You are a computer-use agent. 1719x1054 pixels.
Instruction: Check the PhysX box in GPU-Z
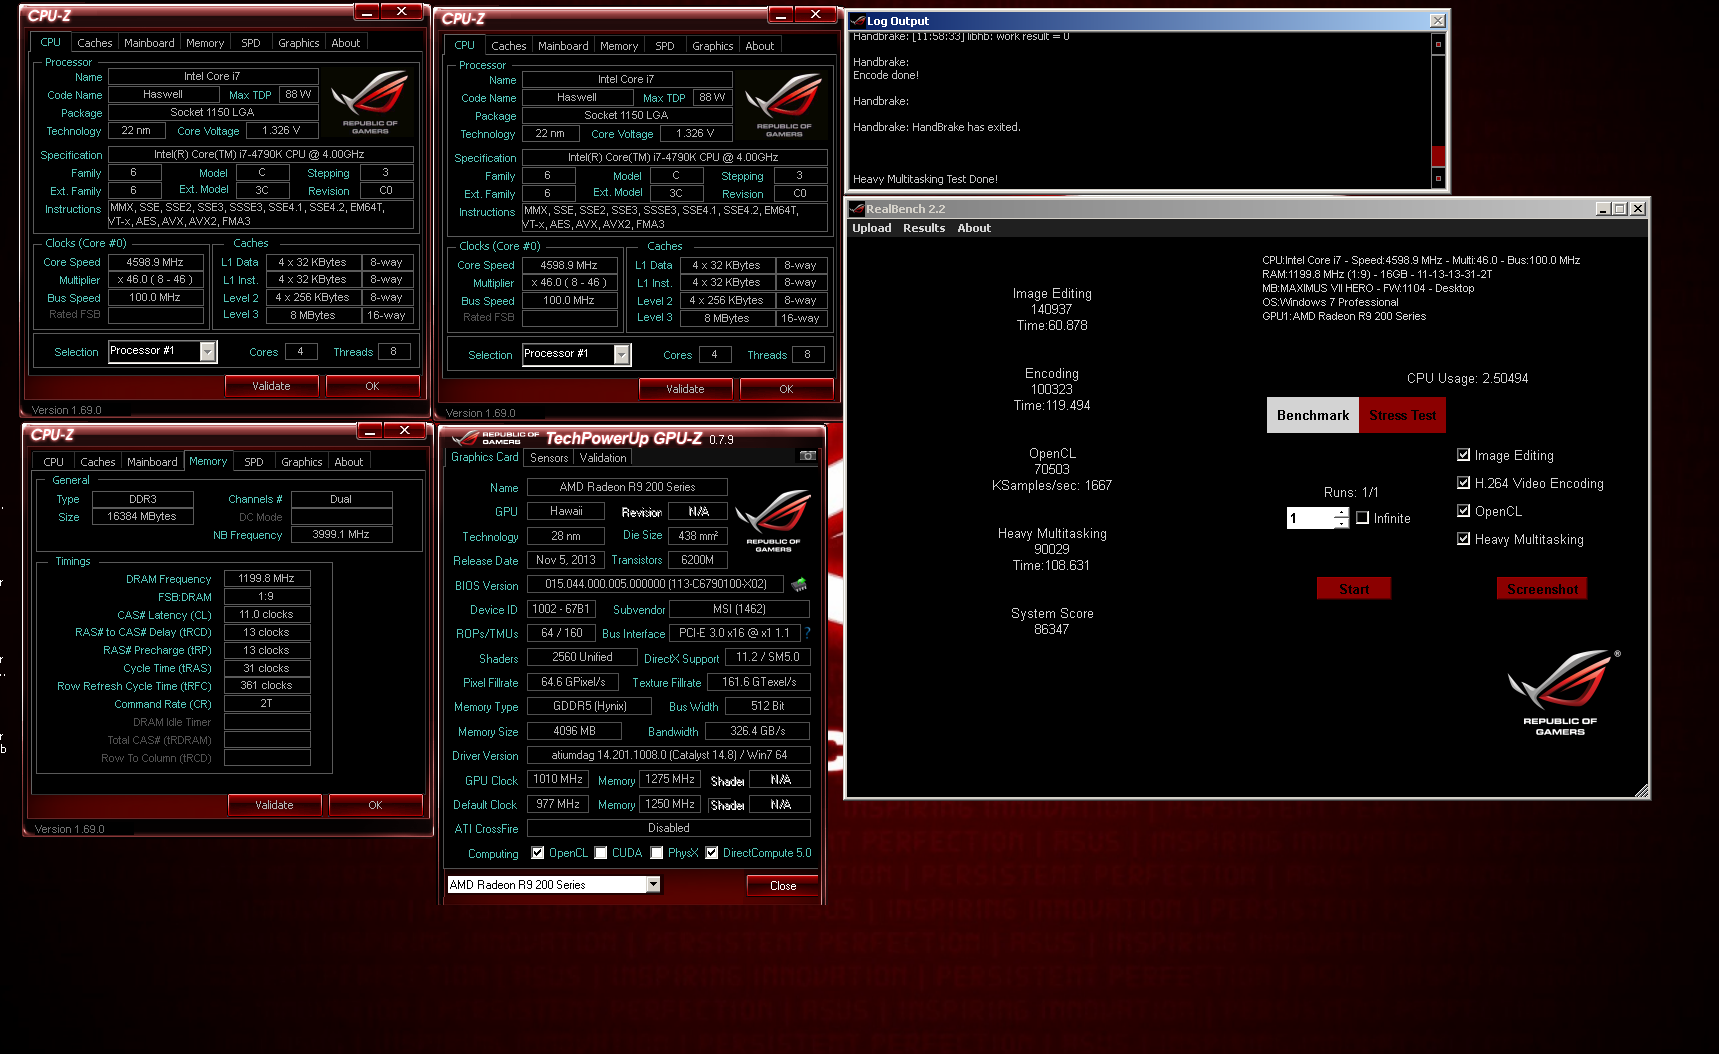(x=657, y=853)
